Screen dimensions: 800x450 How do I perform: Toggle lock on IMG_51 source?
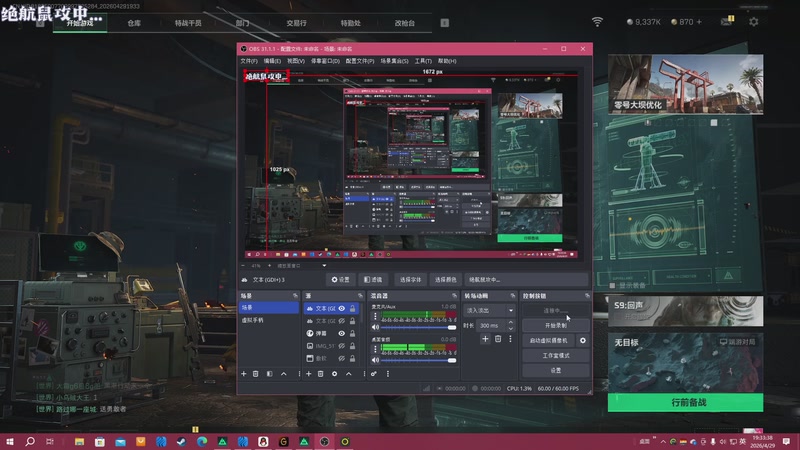(x=353, y=346)
